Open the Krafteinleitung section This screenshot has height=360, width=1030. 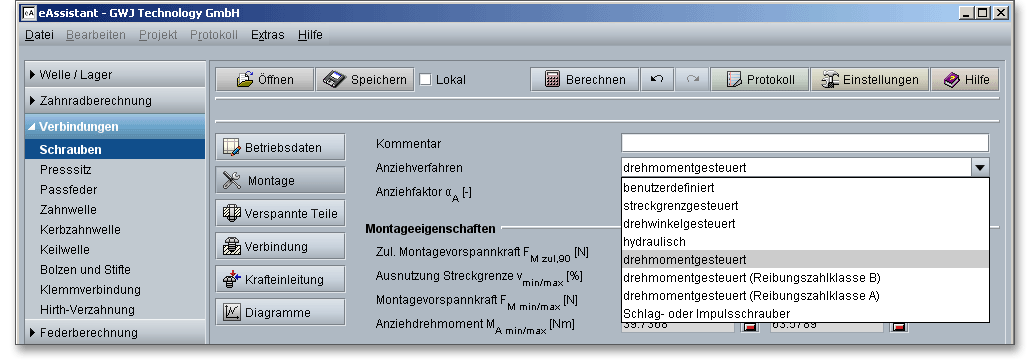pos(280,279)
